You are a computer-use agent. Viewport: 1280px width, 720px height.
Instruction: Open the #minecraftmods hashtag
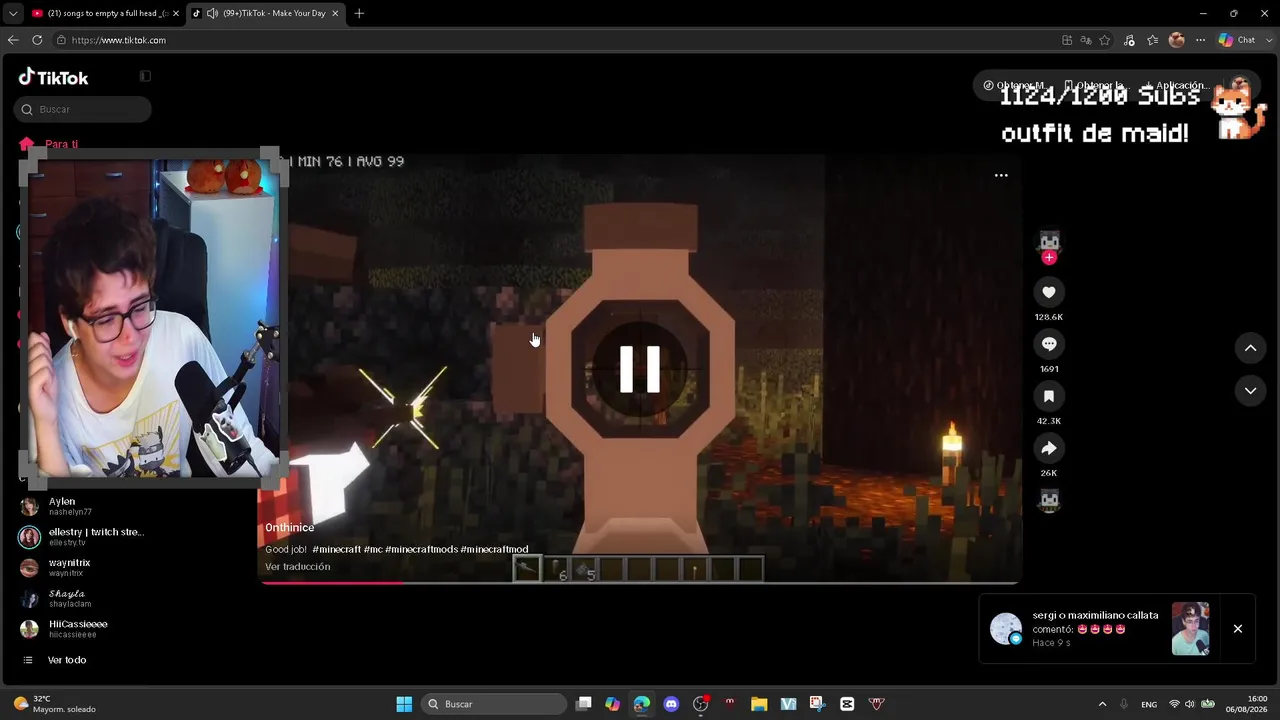[x=421, y=549]
